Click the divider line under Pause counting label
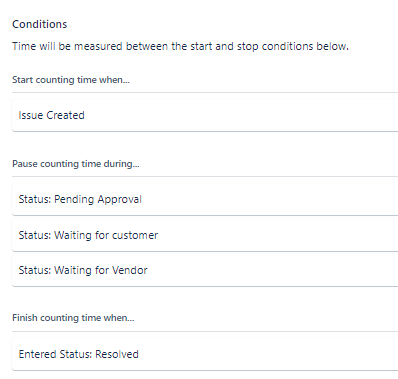The width and height of the screenshot is (398, 379). (205, 176)
